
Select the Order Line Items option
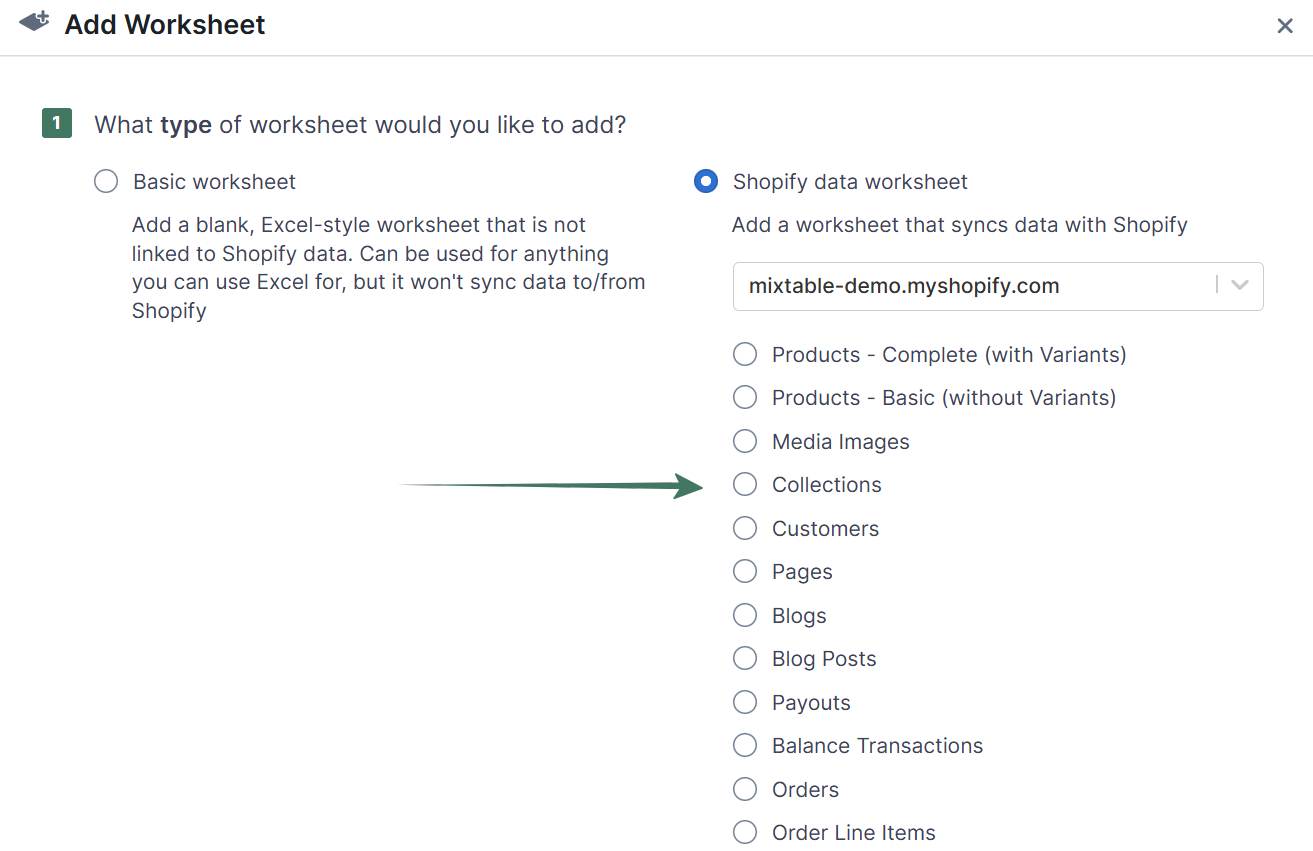click(x=745, y=832)
